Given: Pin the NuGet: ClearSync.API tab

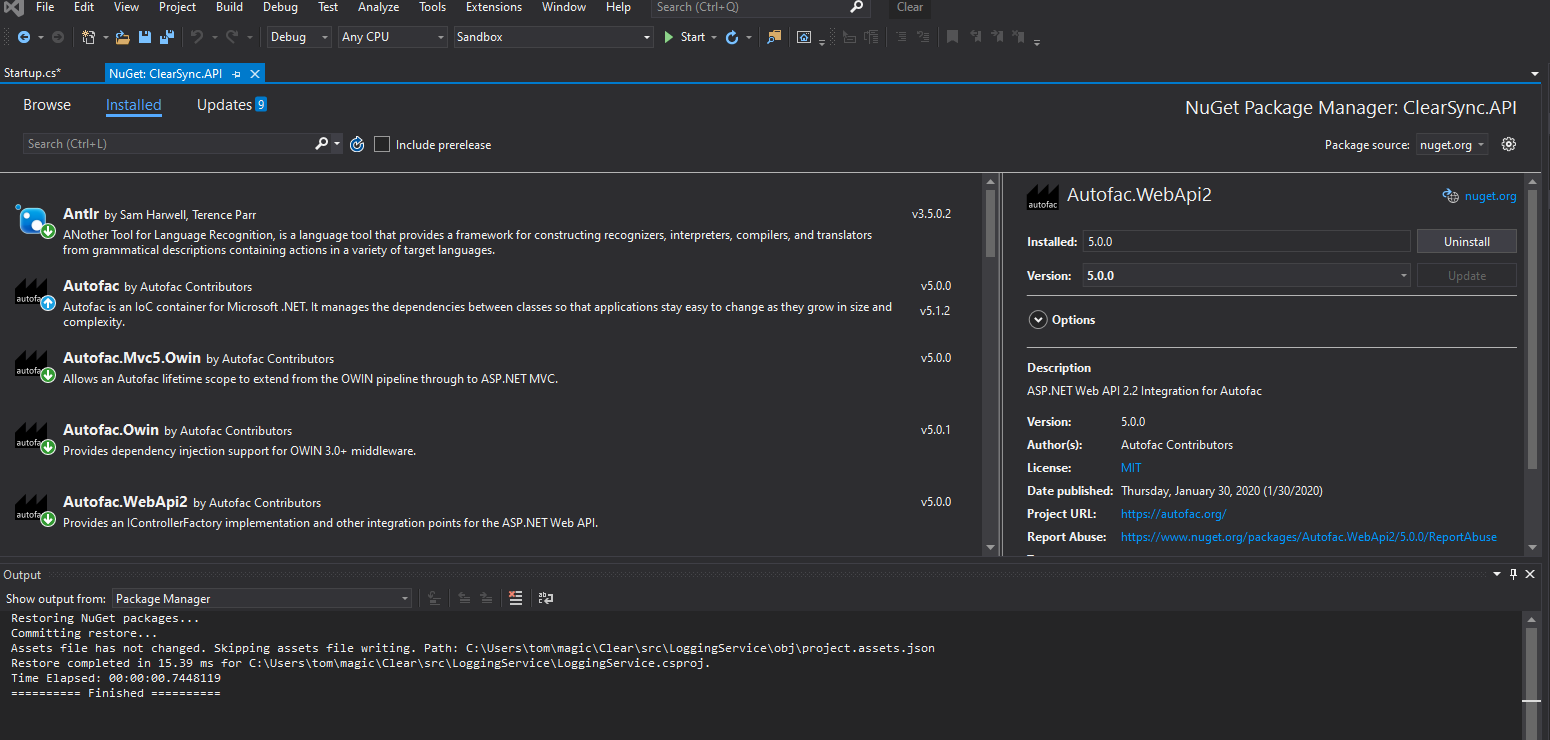Looking at the screenshot, I should point(237,74).
